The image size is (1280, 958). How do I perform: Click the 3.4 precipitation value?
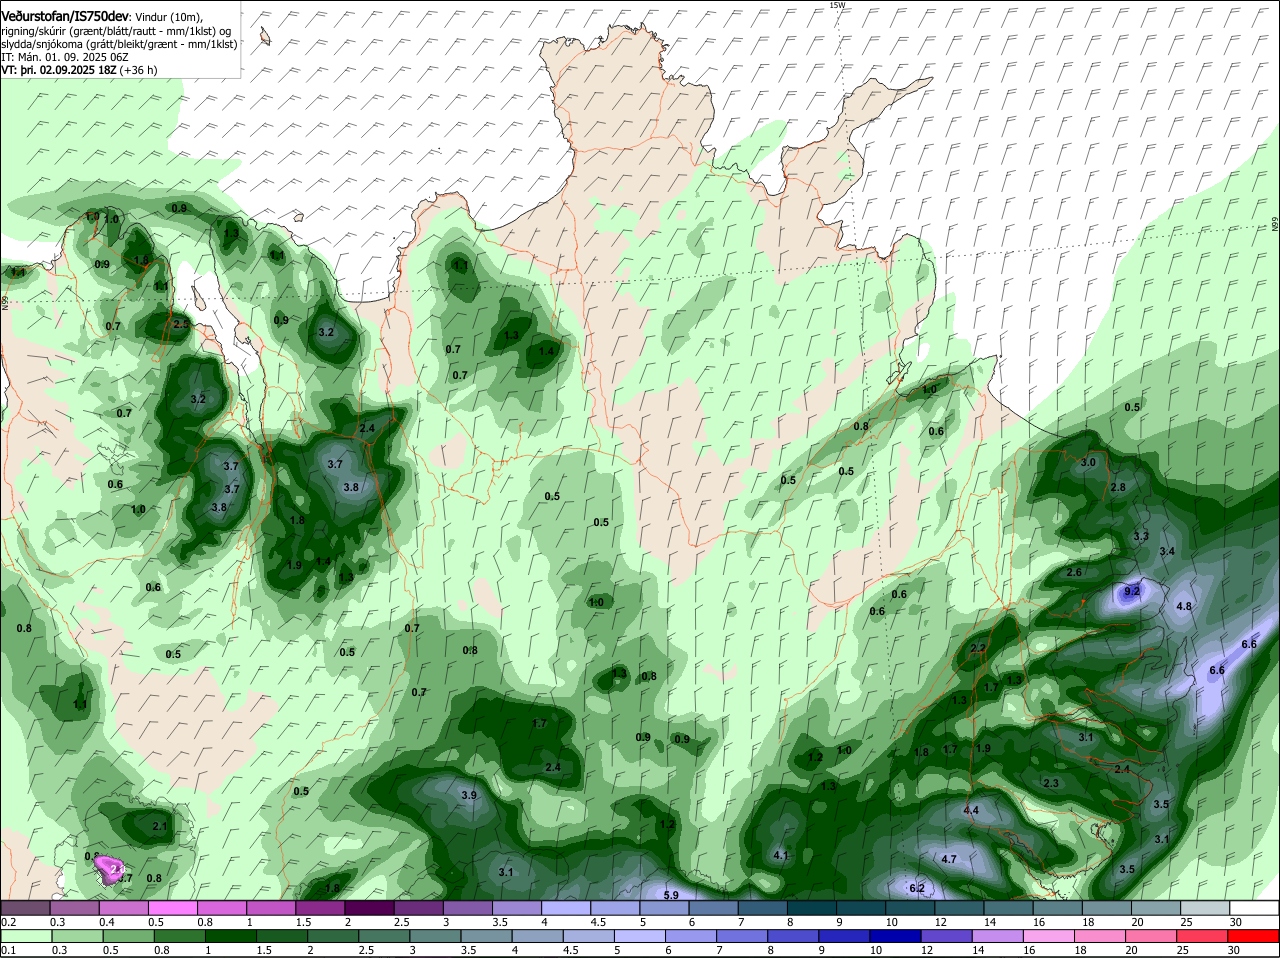coord(1167,552)
